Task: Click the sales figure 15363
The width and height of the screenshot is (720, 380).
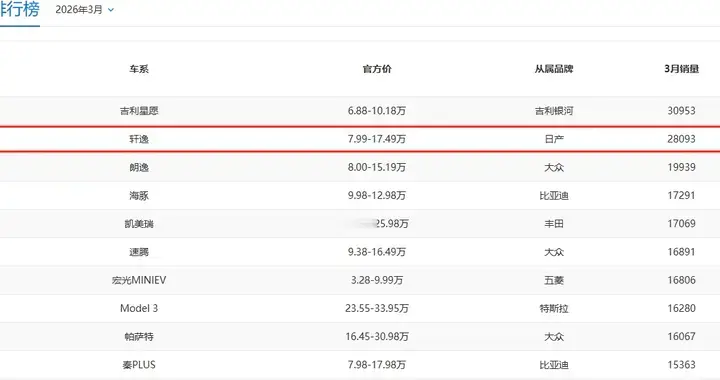Action: [x=681, y=365]
